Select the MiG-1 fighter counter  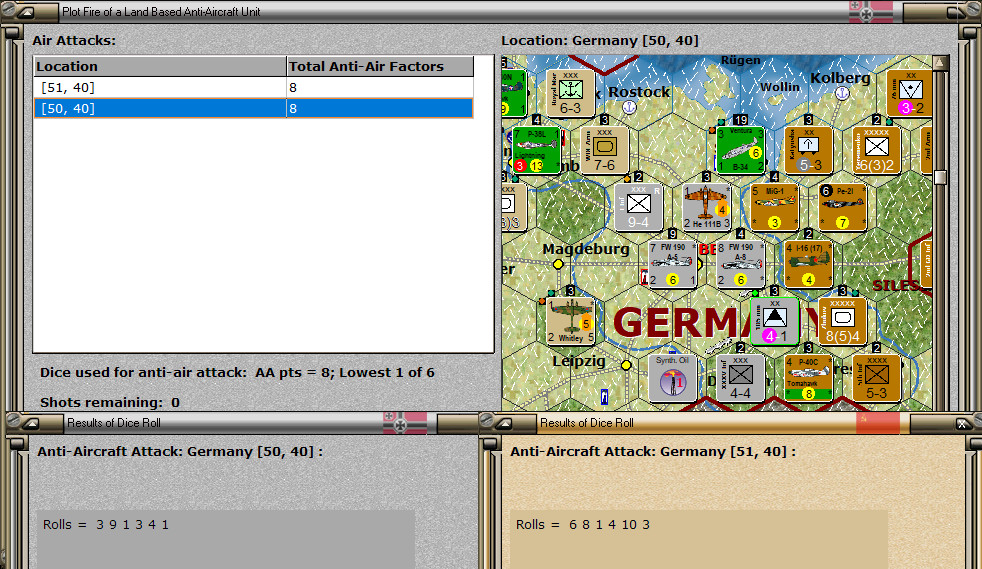[775, 207]
